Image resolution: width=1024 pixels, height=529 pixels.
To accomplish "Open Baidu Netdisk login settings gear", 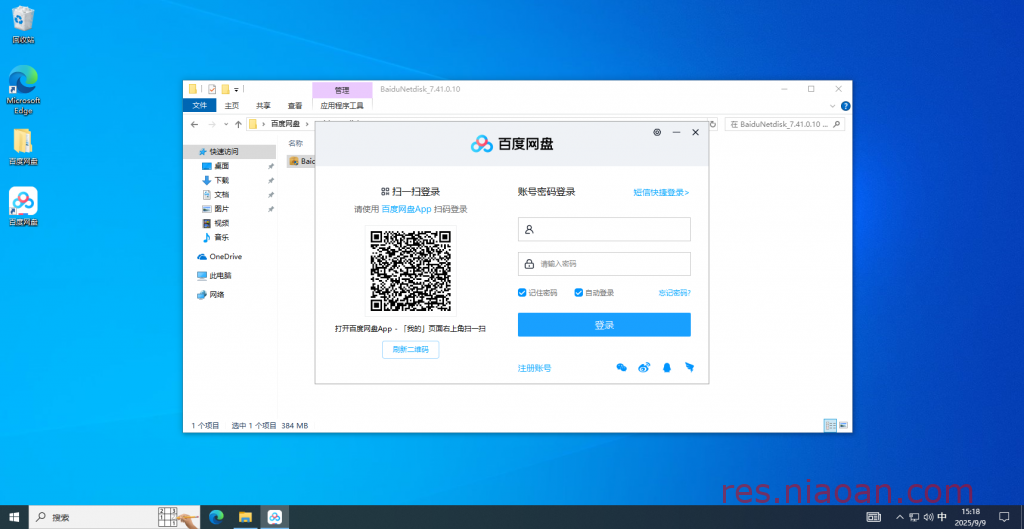I will point(657,132).
